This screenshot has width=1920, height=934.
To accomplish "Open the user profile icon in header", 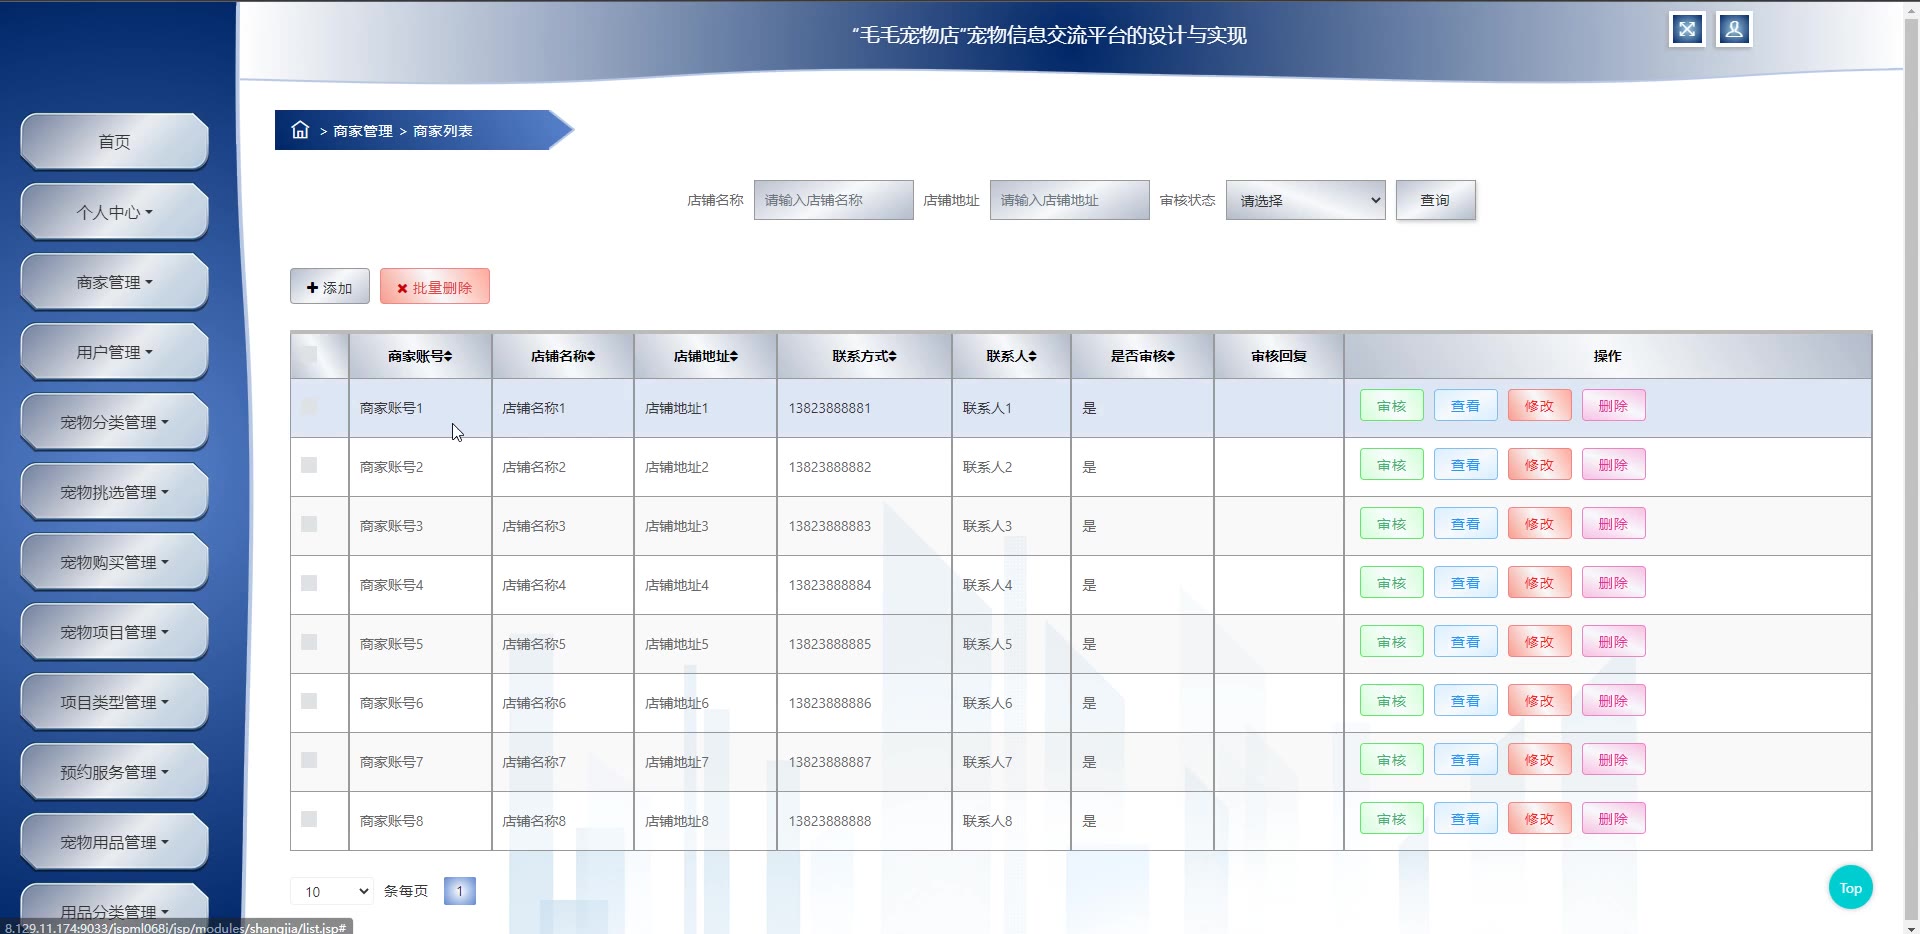I will pyautogui.click(x=1734, y=29).
